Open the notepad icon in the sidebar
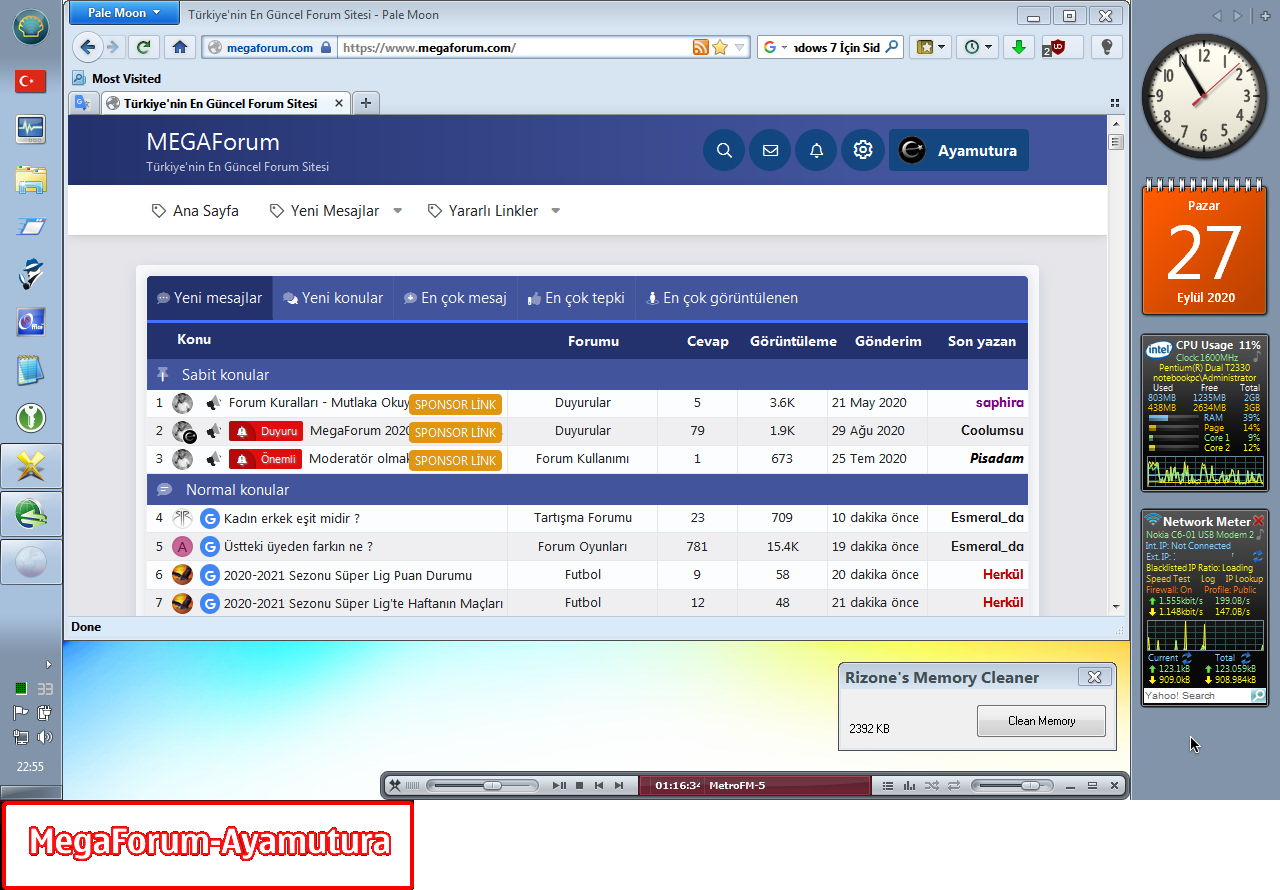The image size is (1280, 890). 31,370
